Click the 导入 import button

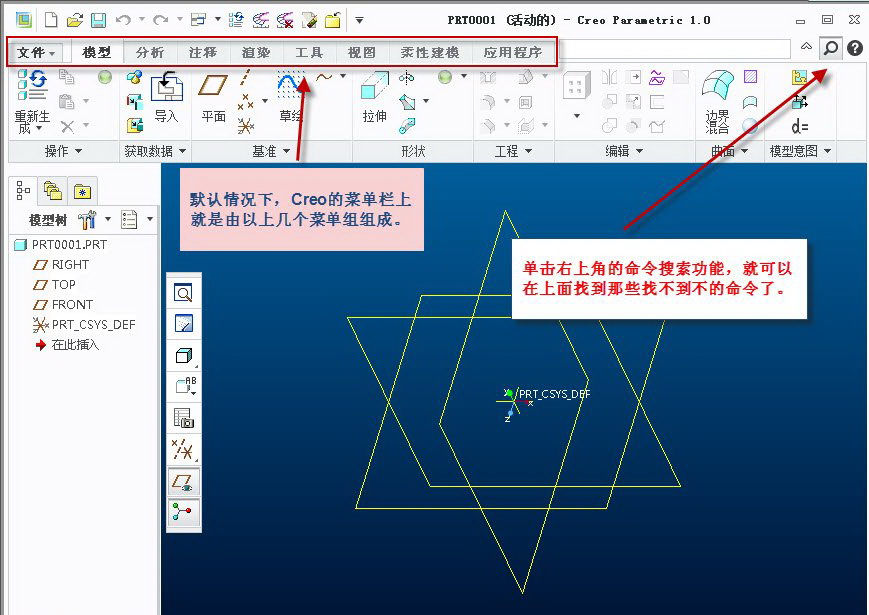(166, 97)
